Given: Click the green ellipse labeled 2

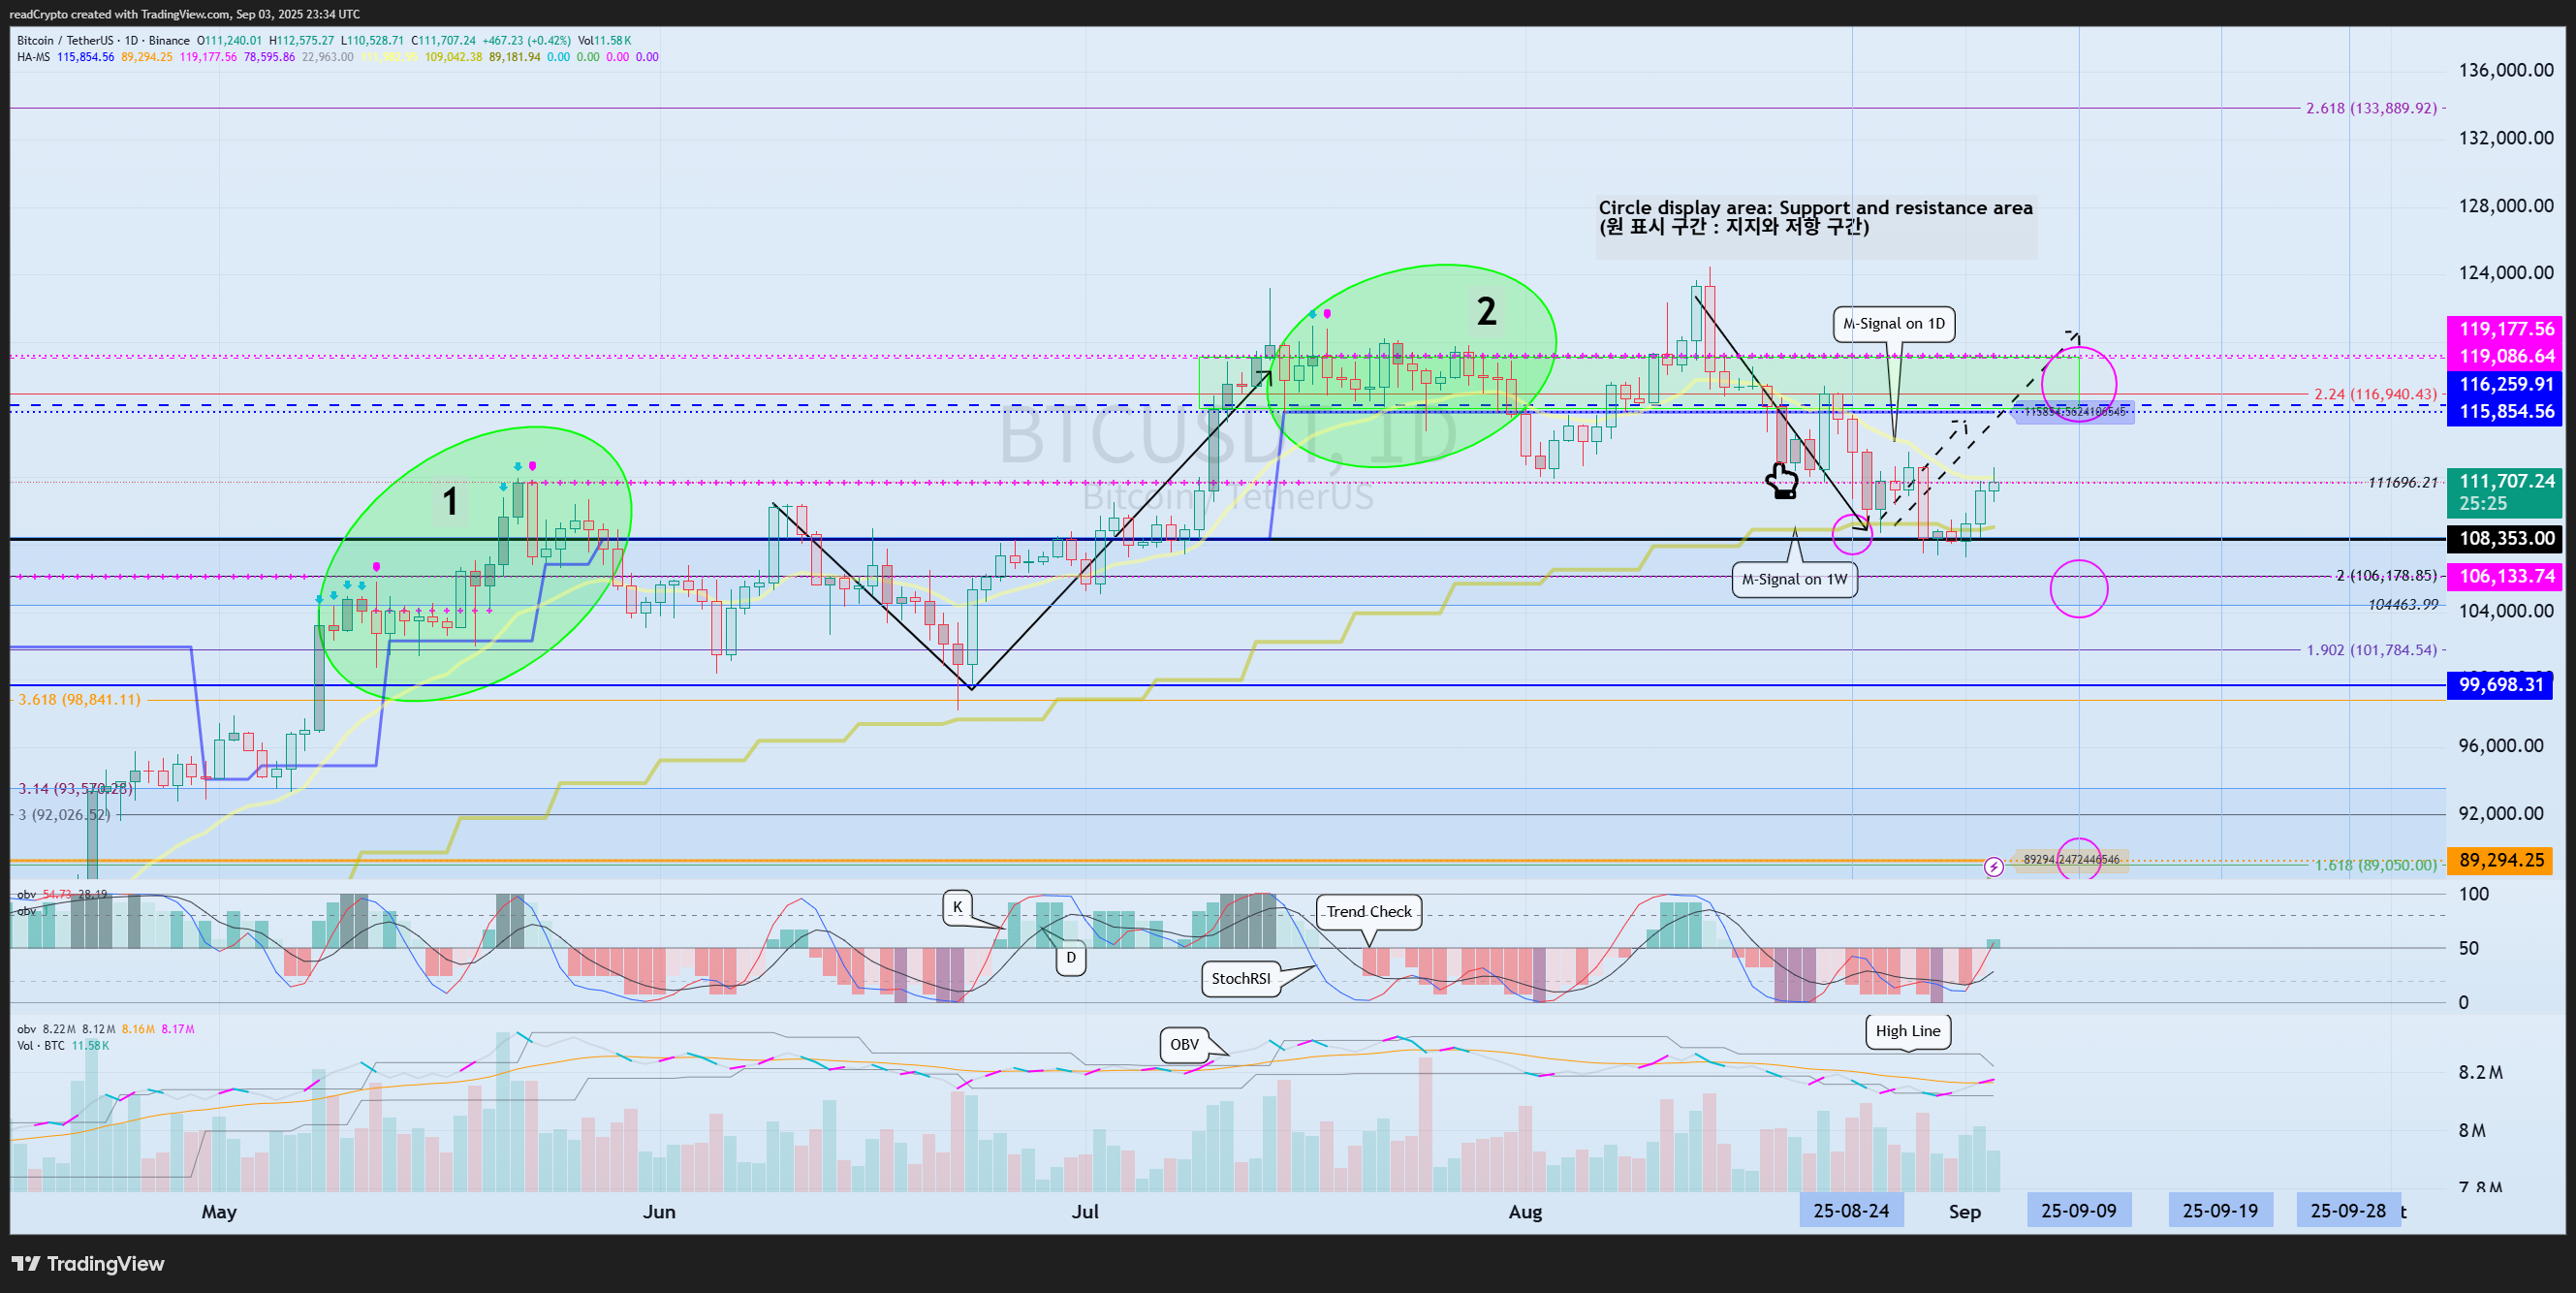Looking at the screenshot, I should click(1411, 366).
